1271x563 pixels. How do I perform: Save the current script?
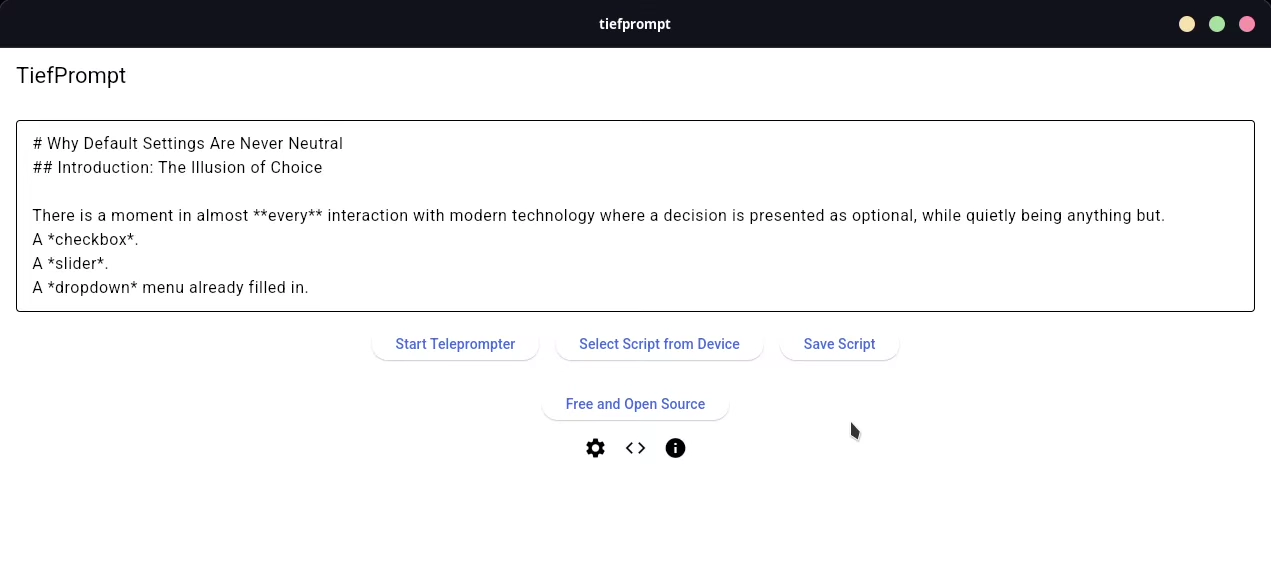(x=839, y=344)
